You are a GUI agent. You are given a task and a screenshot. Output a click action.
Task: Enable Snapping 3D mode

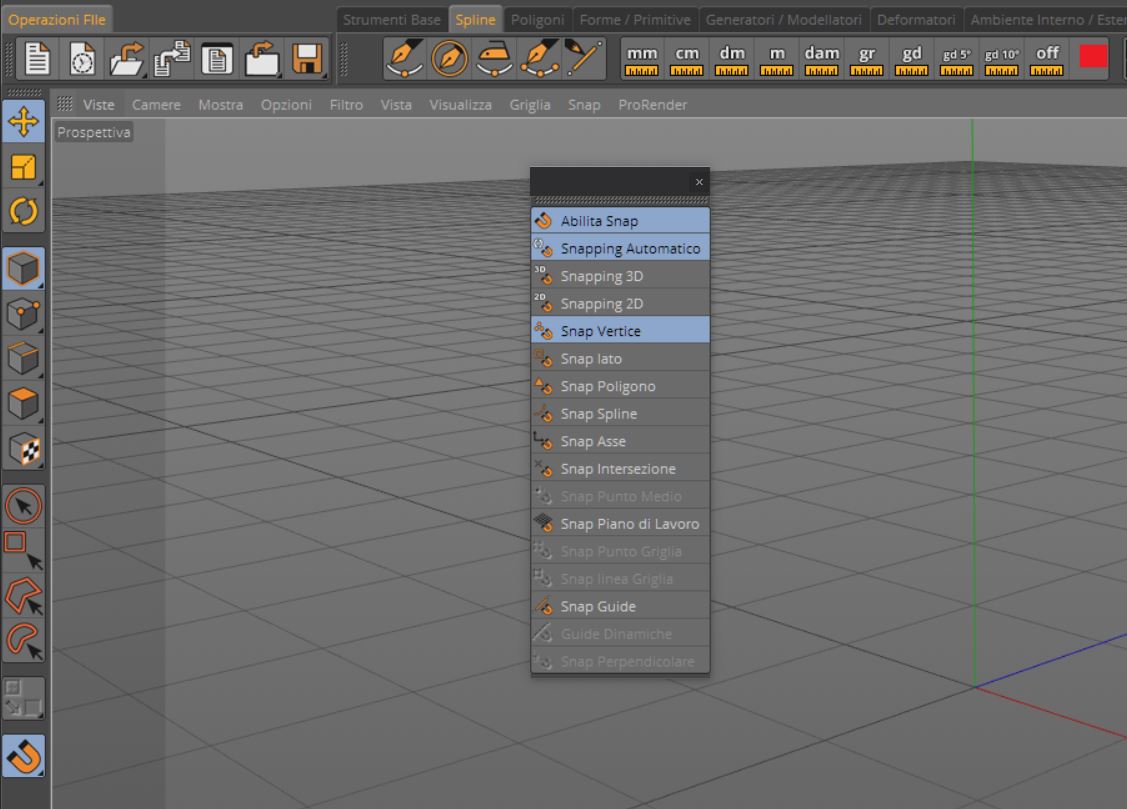620,276
